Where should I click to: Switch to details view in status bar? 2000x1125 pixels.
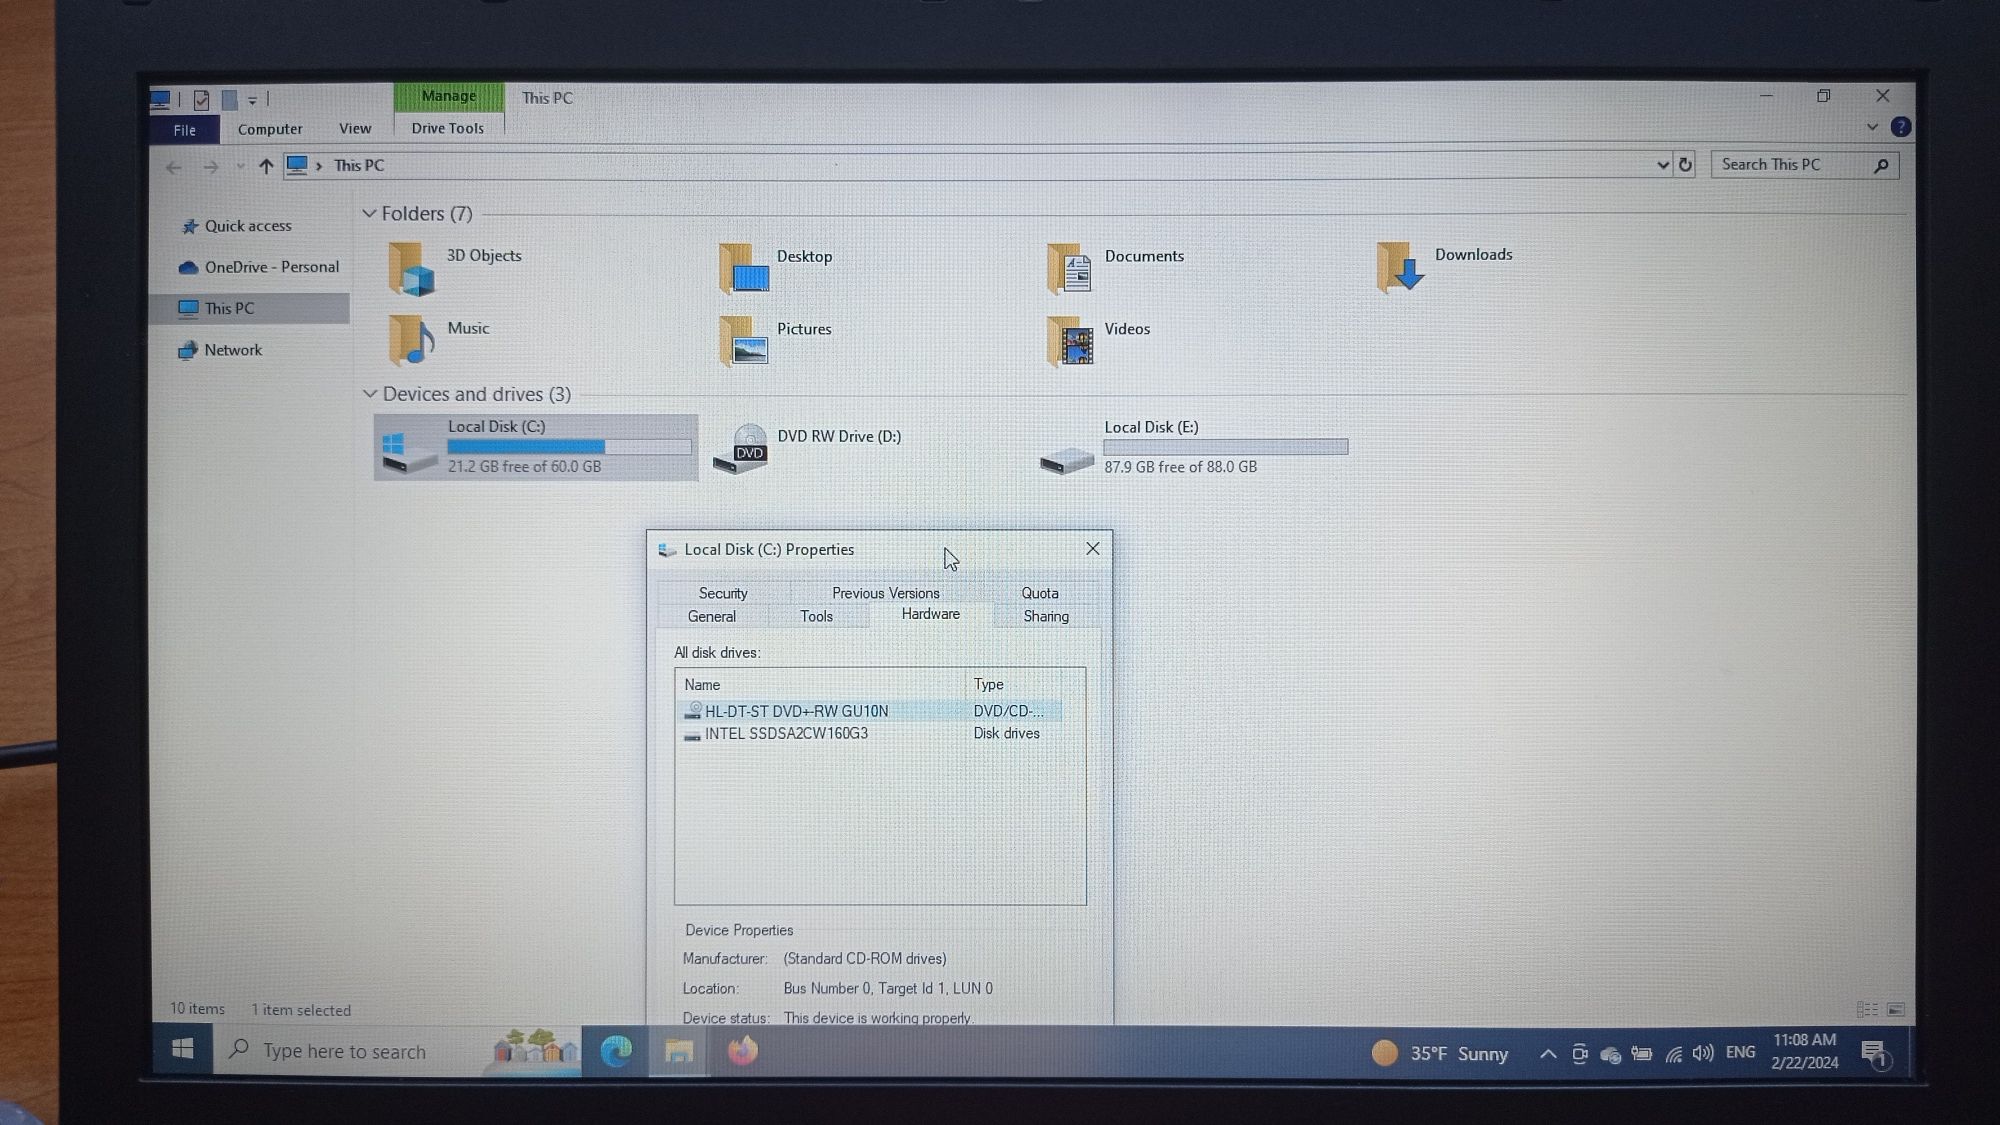click(1867, 1010)
